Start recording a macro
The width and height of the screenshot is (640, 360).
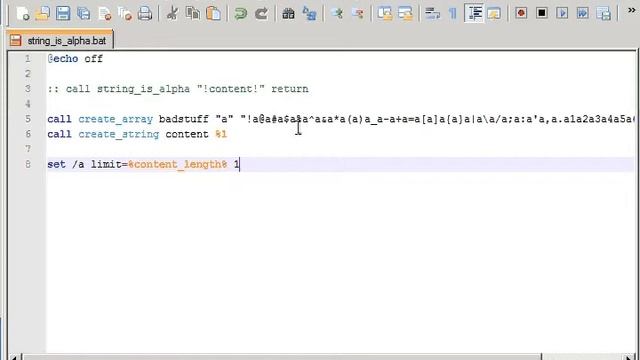521,13
